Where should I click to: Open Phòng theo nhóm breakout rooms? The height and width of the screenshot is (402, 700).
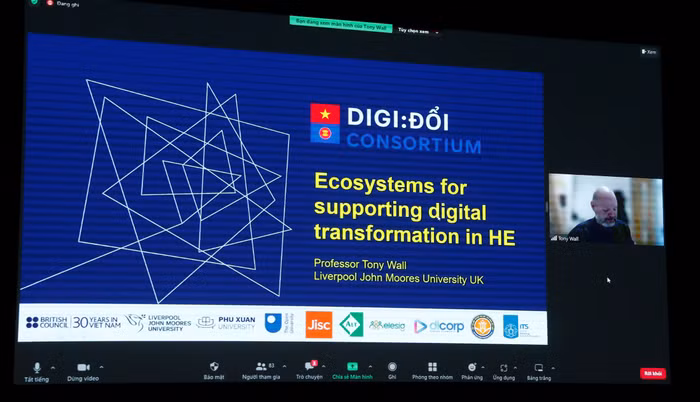(x=432, y=371)
